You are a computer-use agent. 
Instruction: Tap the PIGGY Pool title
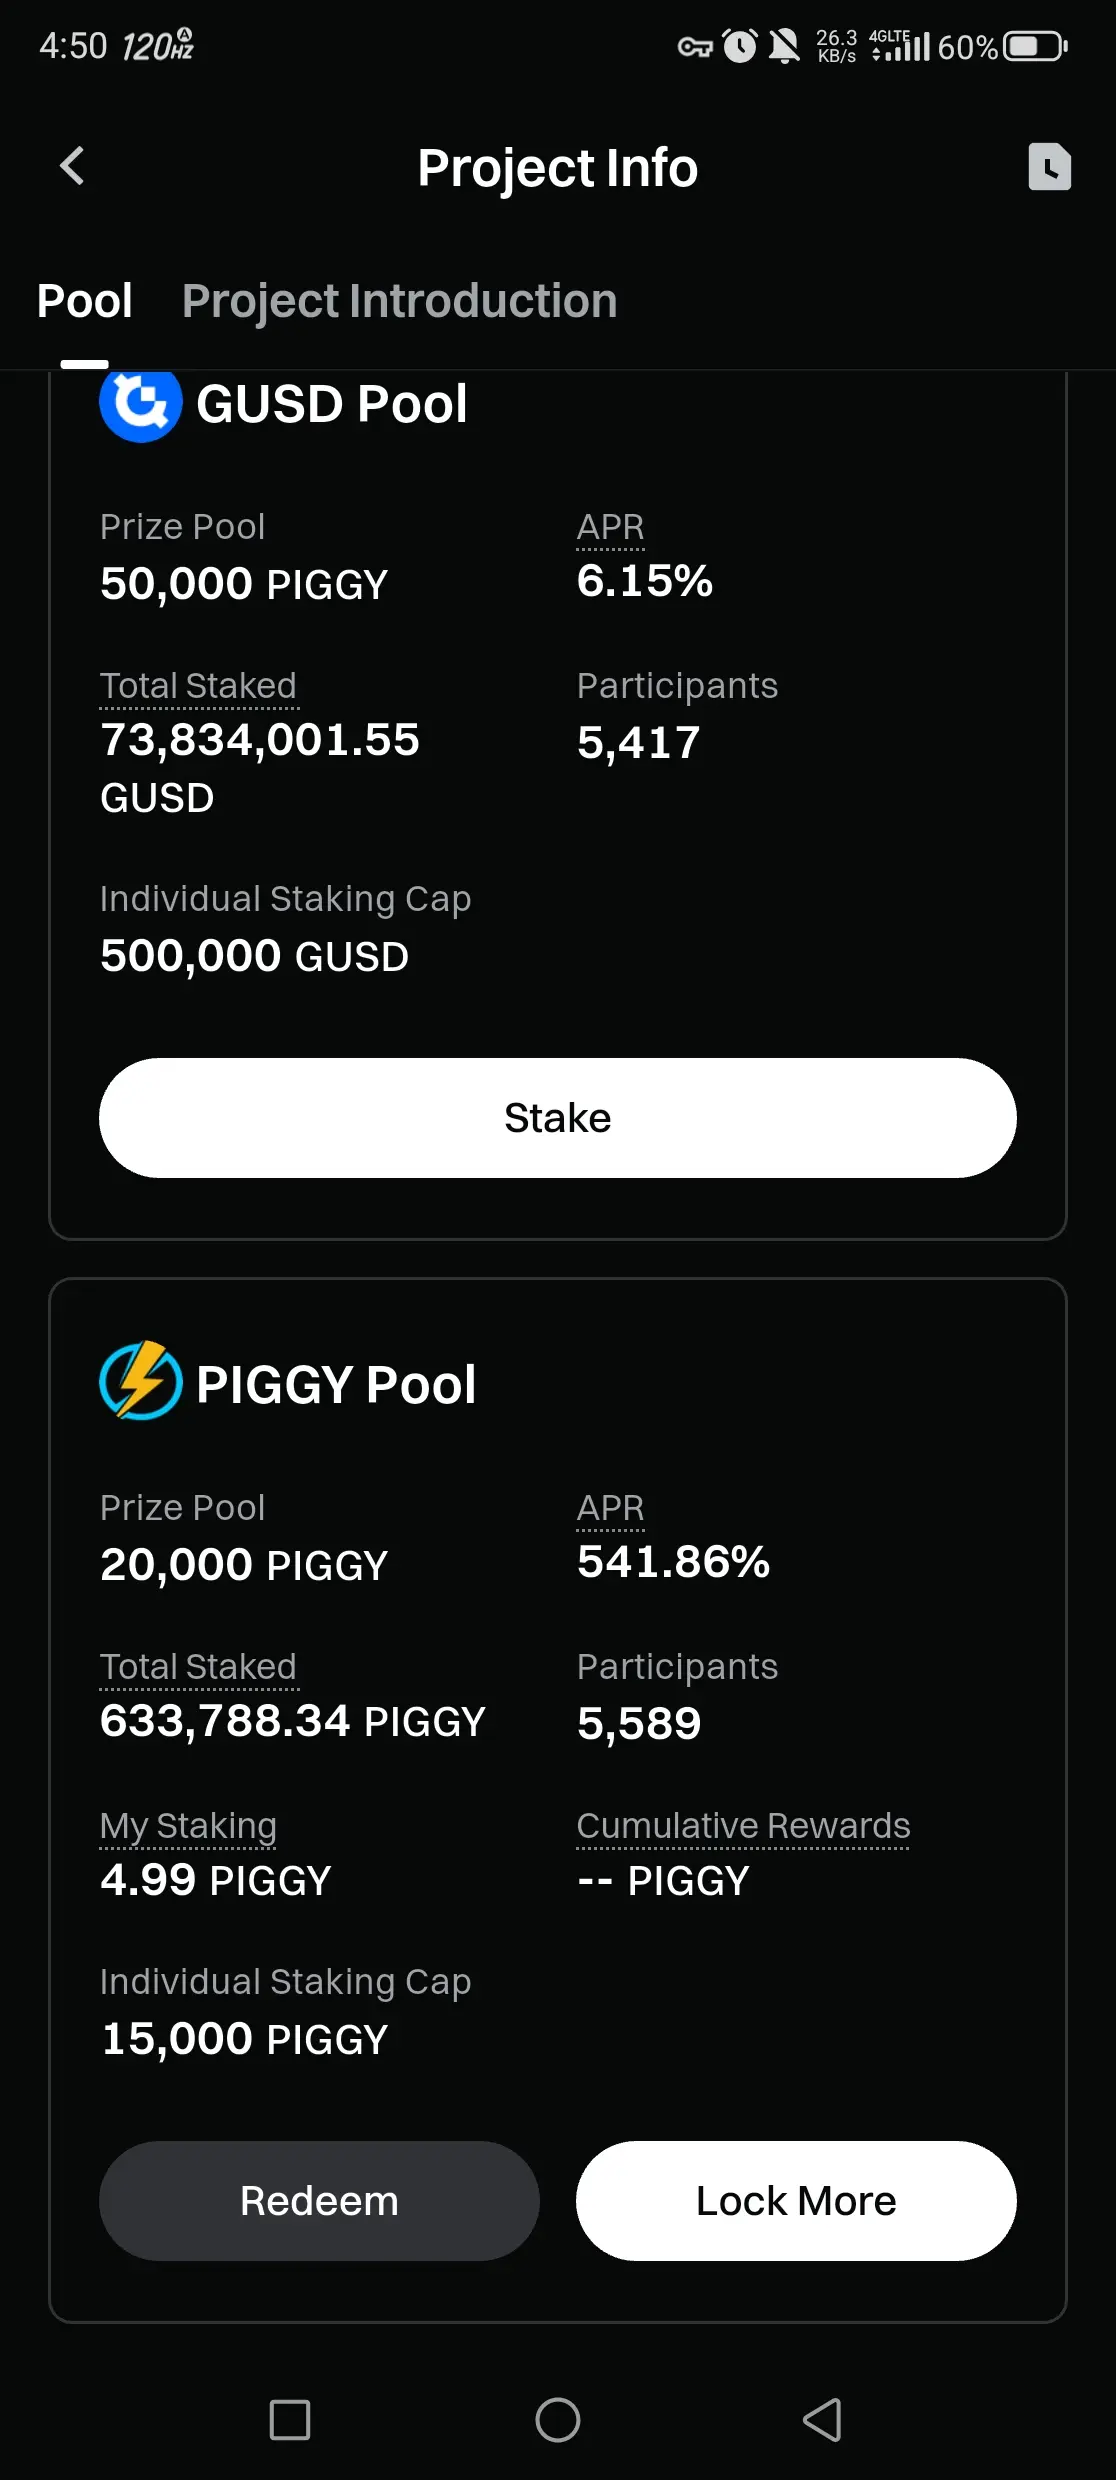click(x=336, y=1385)
